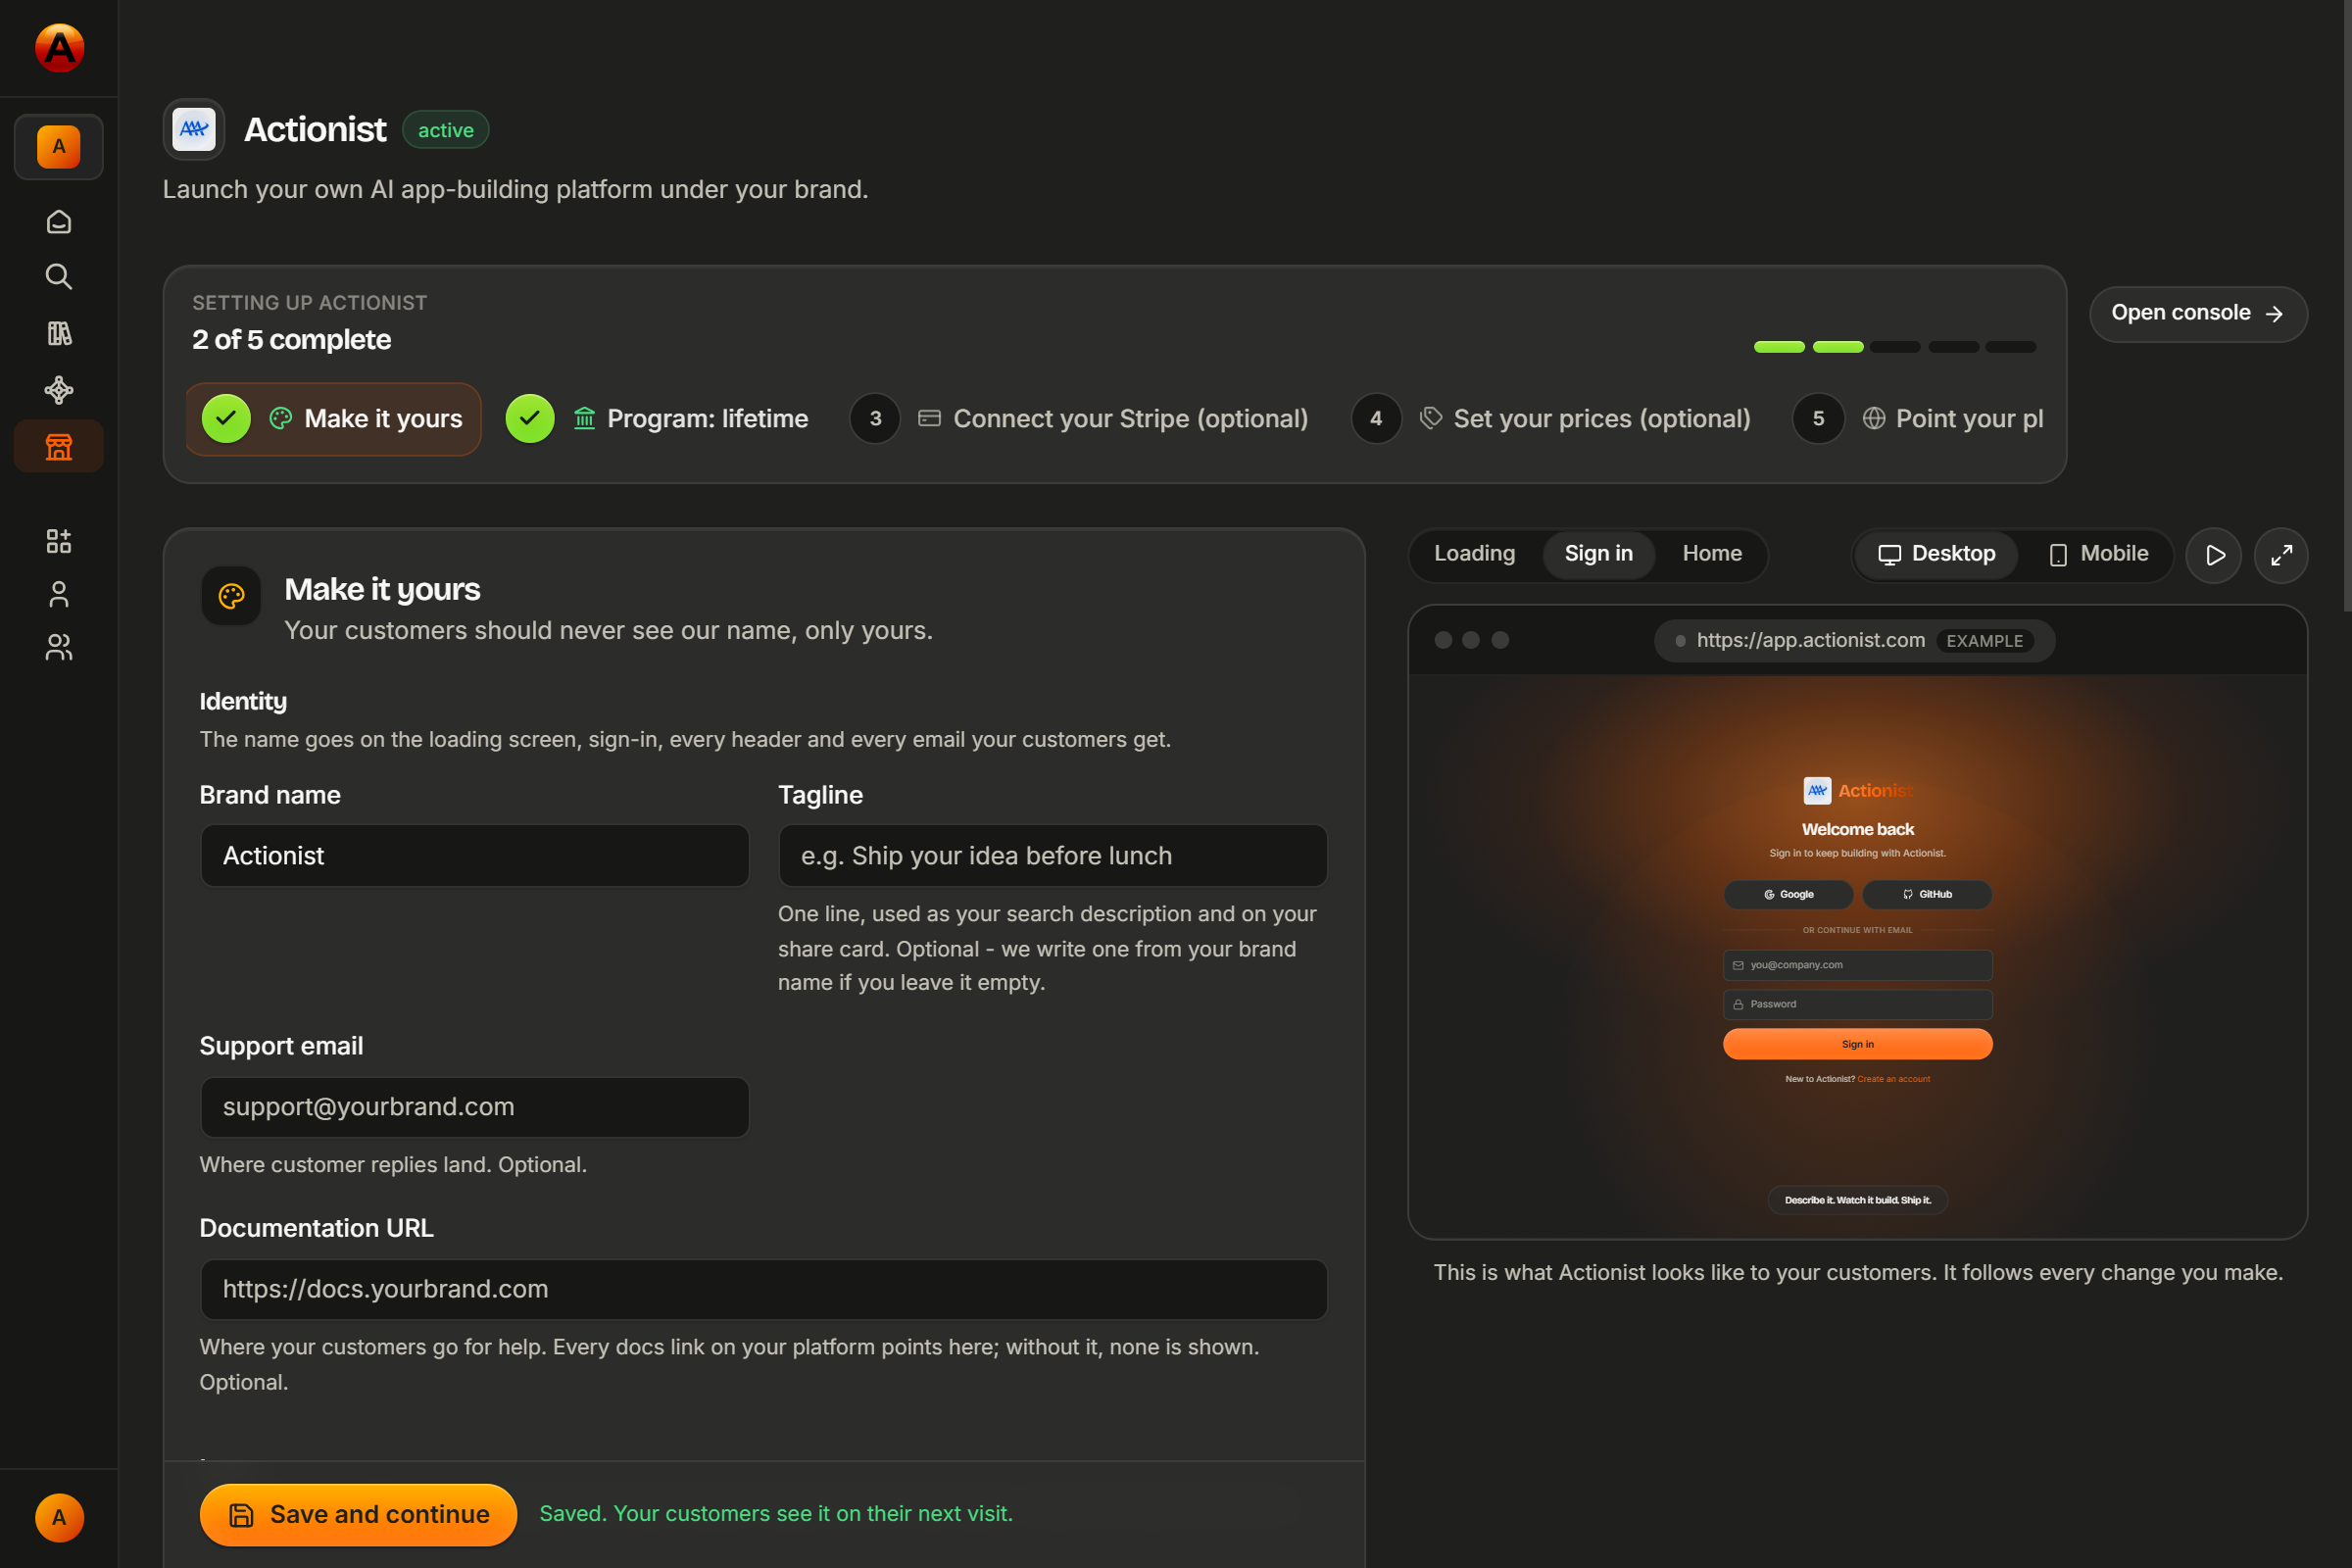2352x1568 pixels.
Task: Click the Brand name field
Action: click(x=474, y=855)
